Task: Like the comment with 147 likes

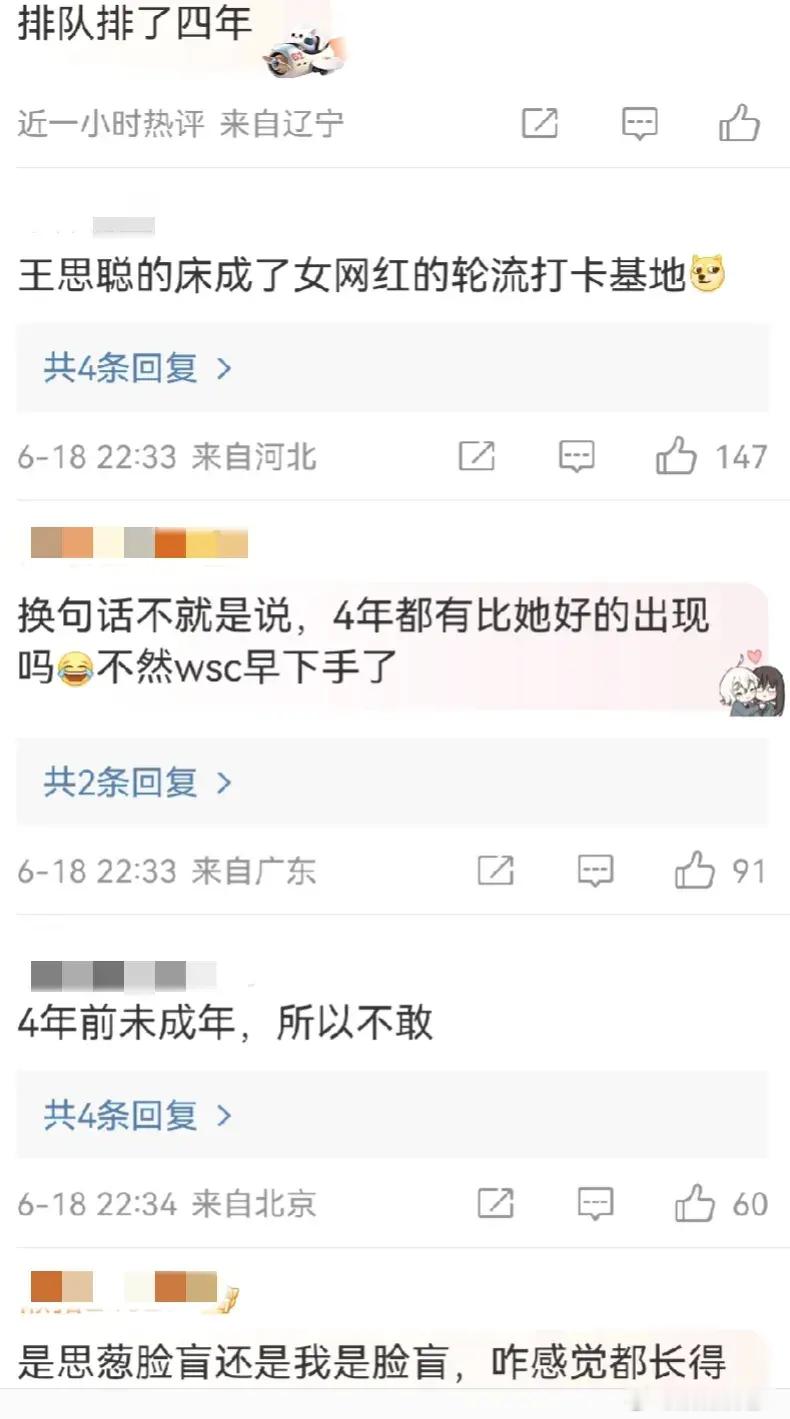Action: (x=676, y=457)
